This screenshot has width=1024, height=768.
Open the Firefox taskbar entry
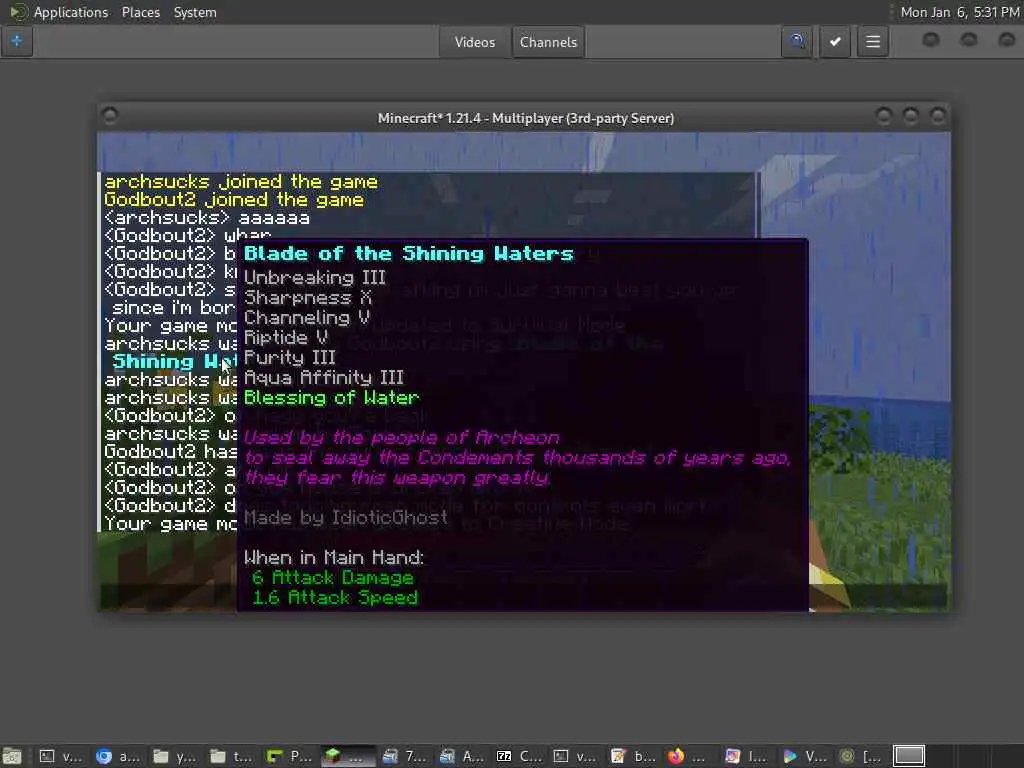coord(689,756)
